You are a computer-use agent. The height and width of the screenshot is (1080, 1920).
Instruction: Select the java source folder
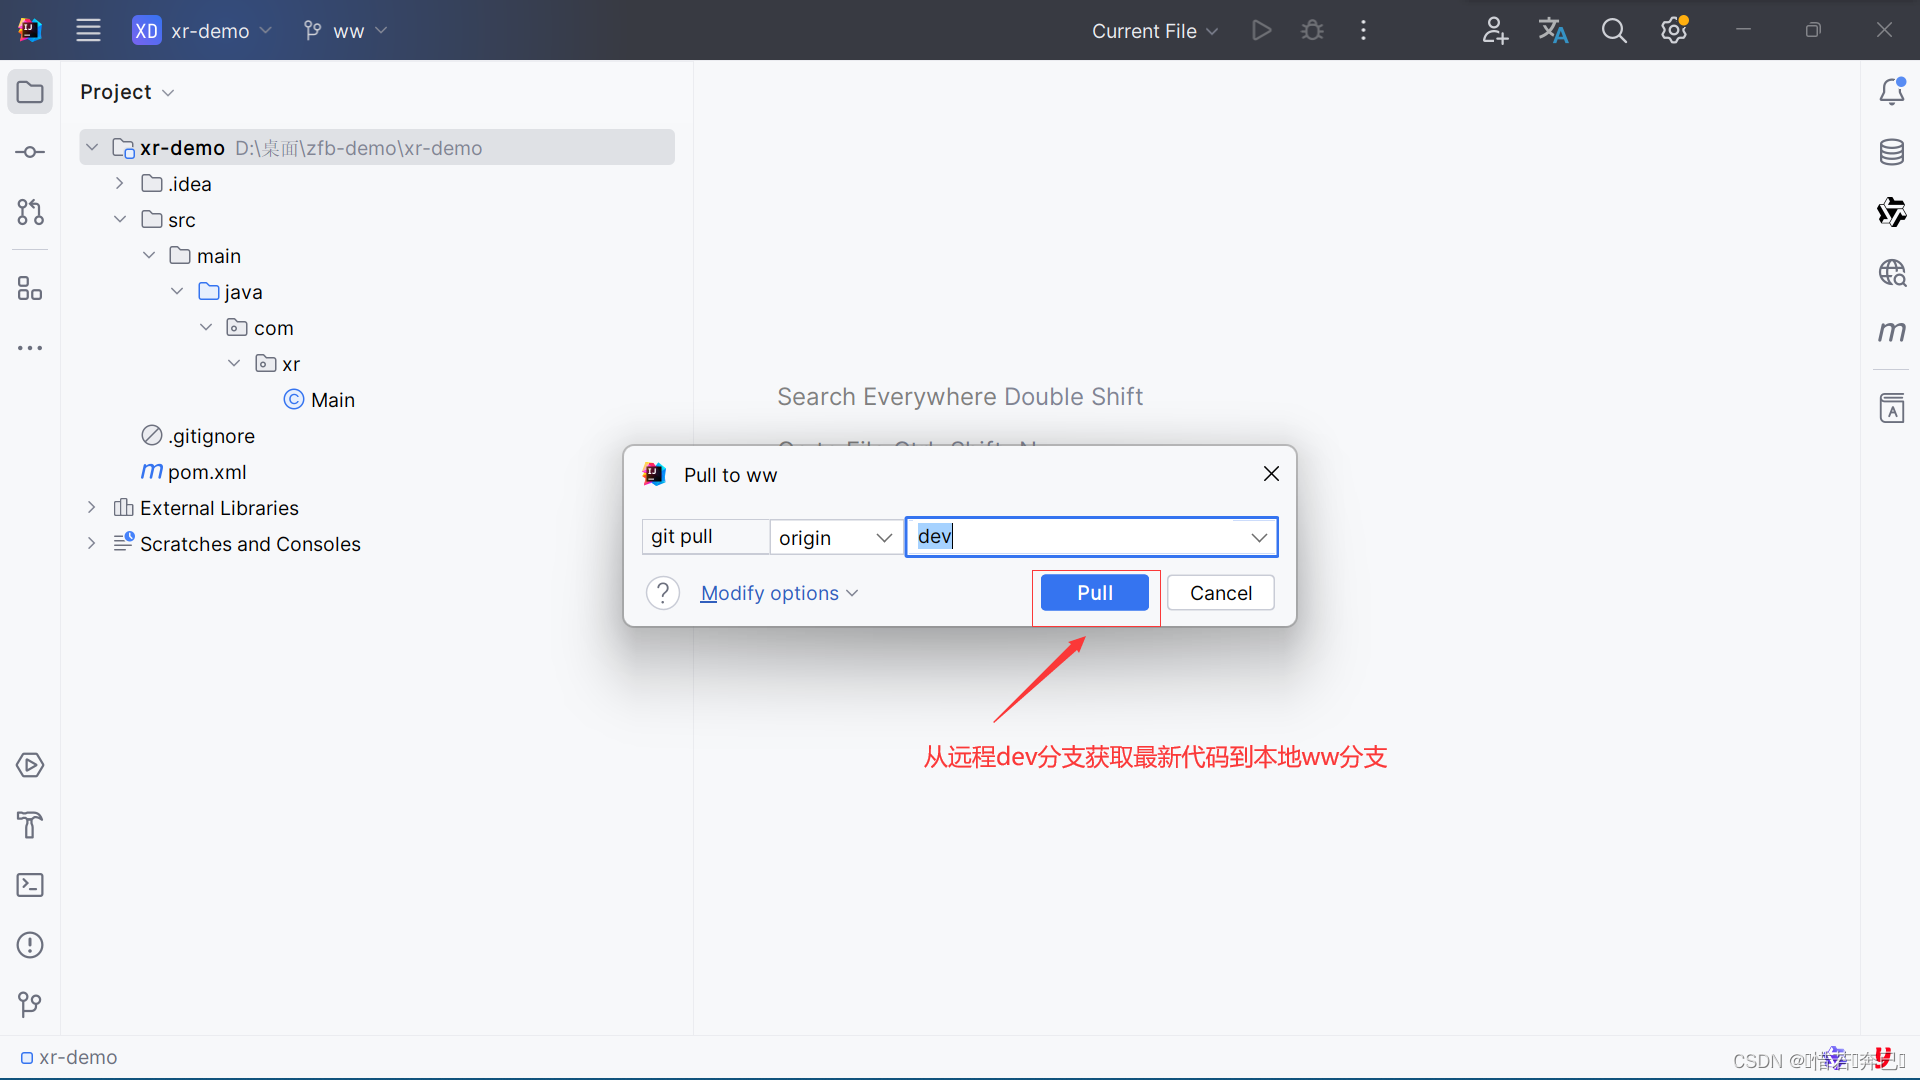[230, 292]
